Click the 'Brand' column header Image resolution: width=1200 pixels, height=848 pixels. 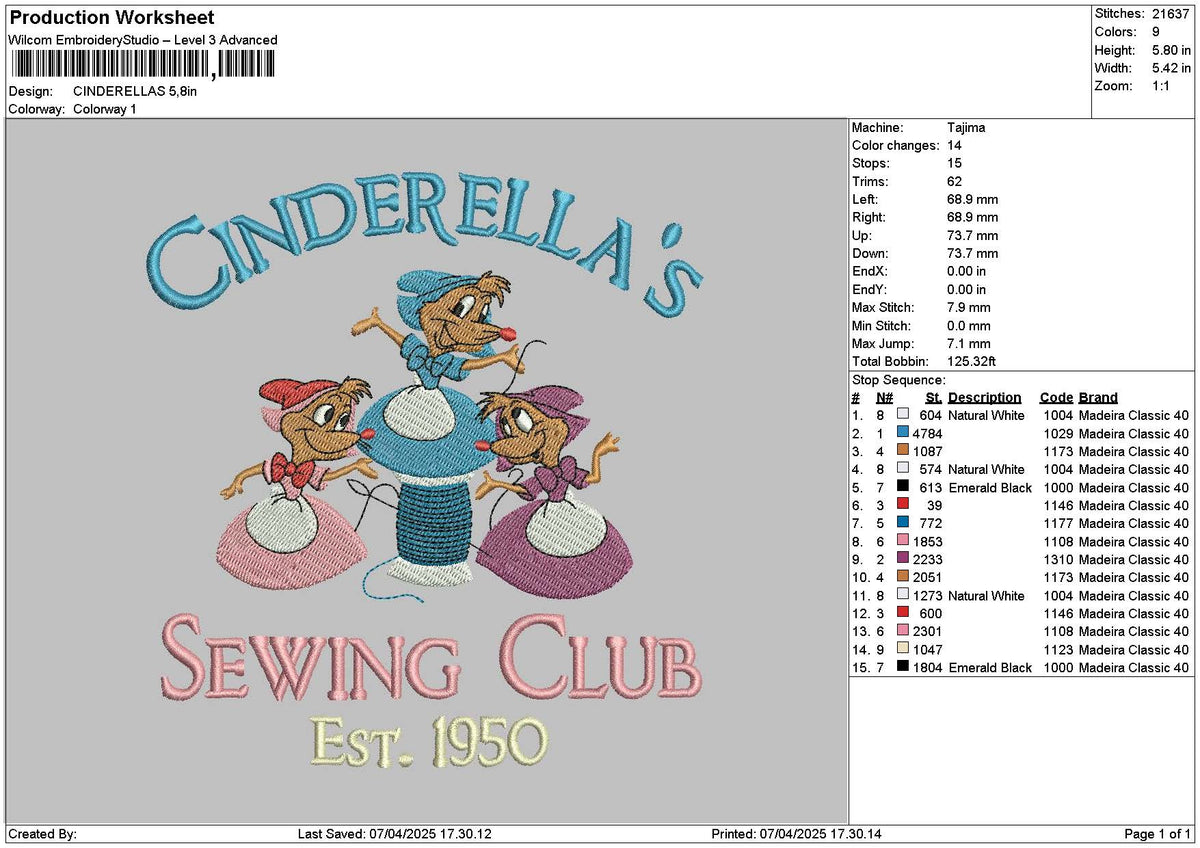[x=1098, y=398]
